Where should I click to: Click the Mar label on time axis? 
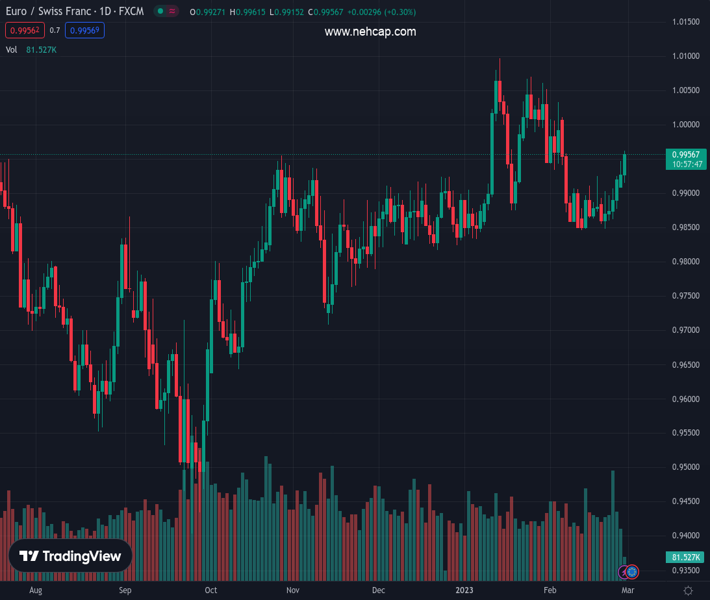click(x=627, y=591)
